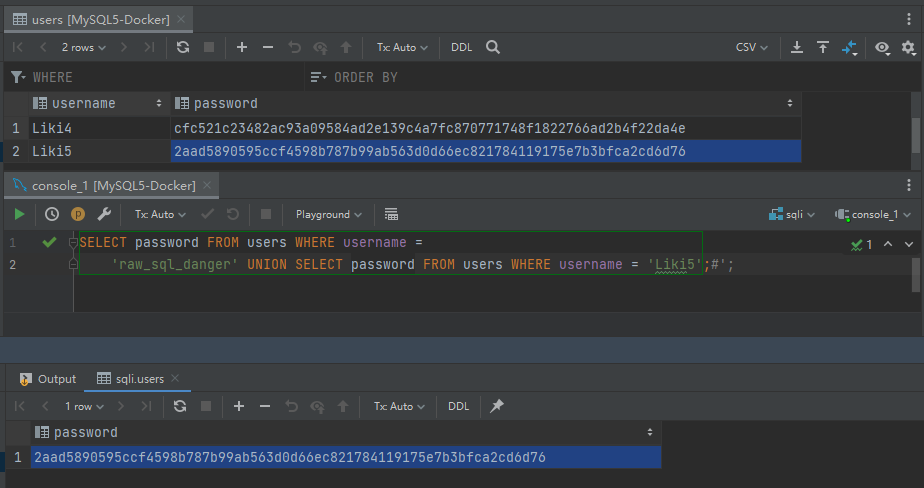Open the CSV export format dropdown
This screenshot has height=488, width=924.
pos(752,47)
